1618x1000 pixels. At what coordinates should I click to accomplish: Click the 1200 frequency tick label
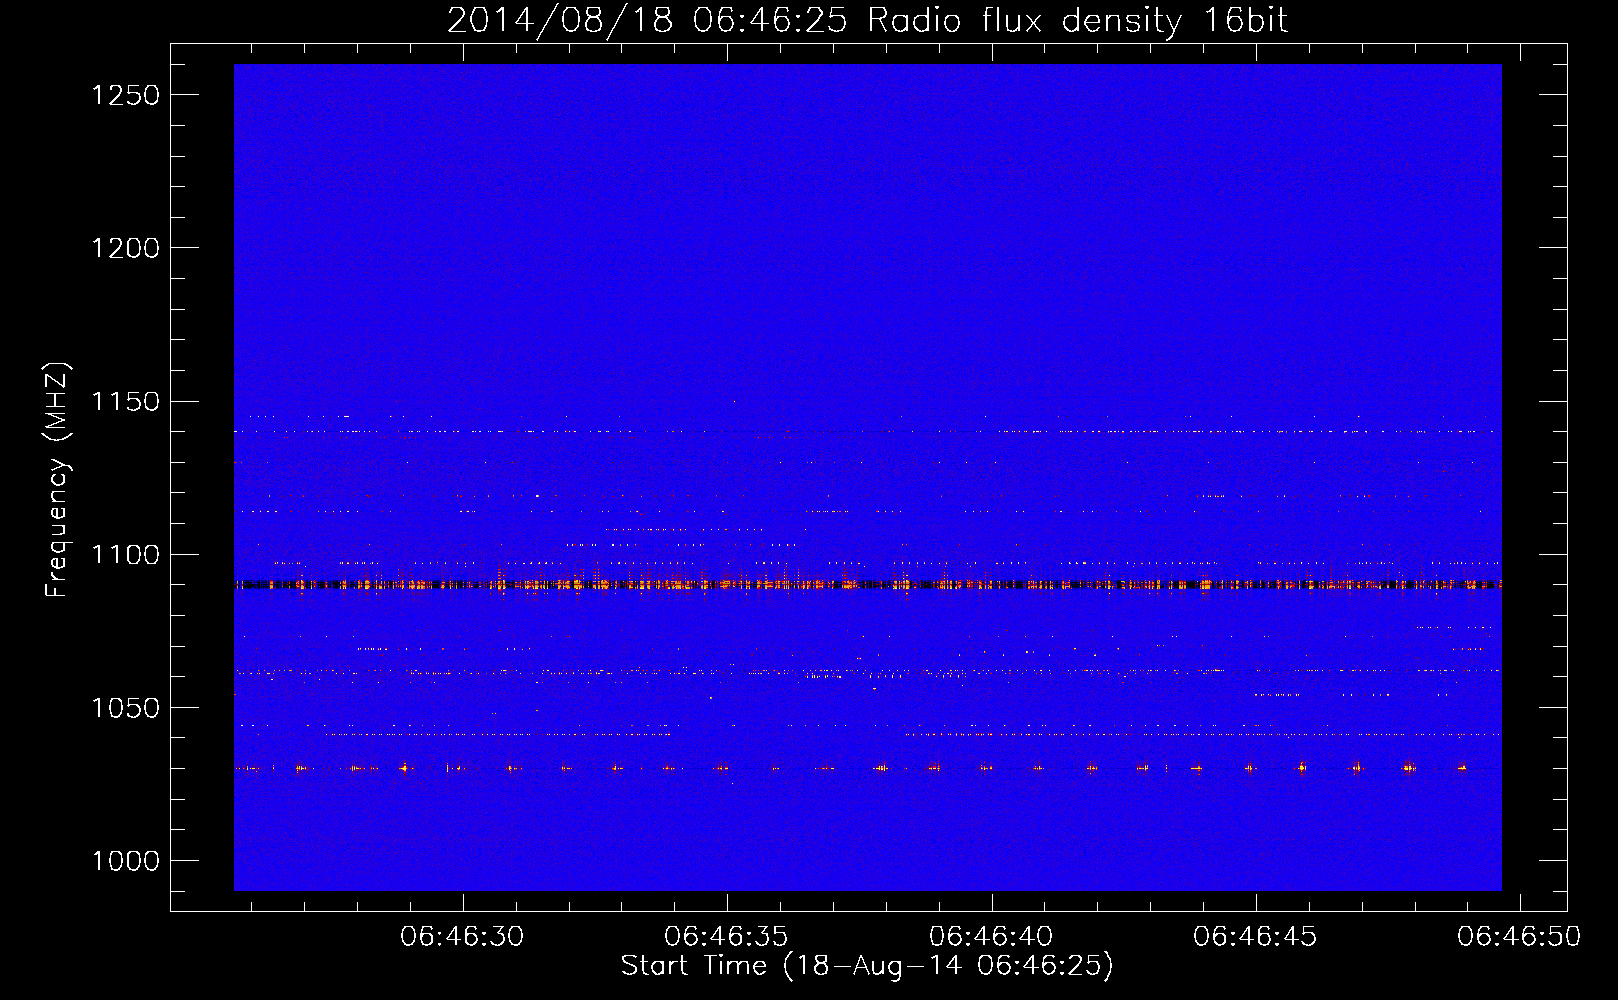[x=126, y=248]
